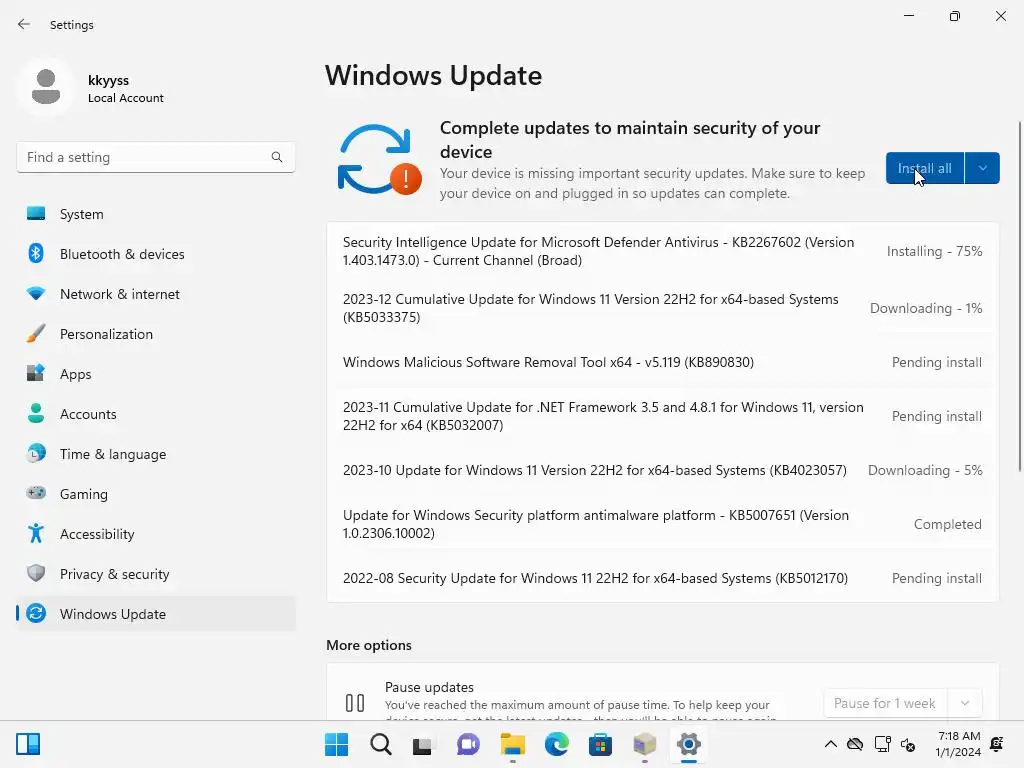This screenshot has width=1024, height=768.
Task: Click the Gaming controller icon
Action: click(36, 493)
